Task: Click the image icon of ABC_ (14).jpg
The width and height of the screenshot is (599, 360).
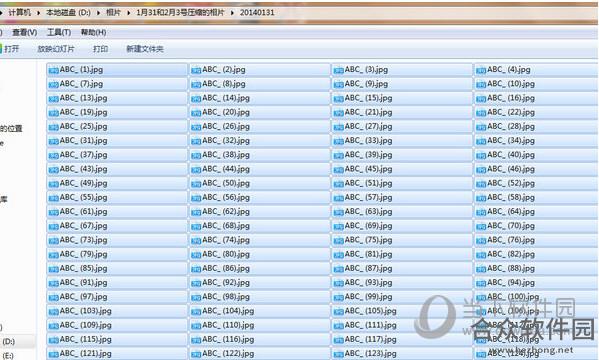Action: point(196,99)
